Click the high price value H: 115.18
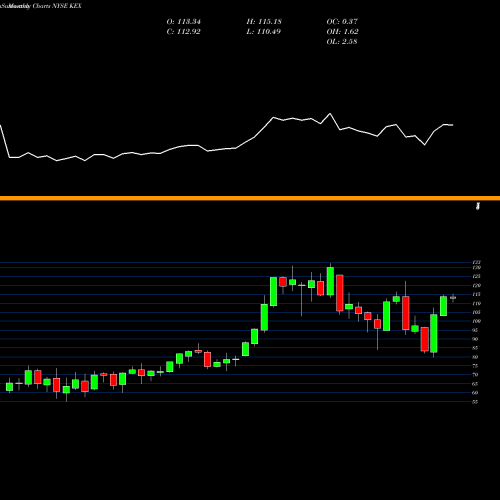The image size is (500, 500). pos(264,22)
